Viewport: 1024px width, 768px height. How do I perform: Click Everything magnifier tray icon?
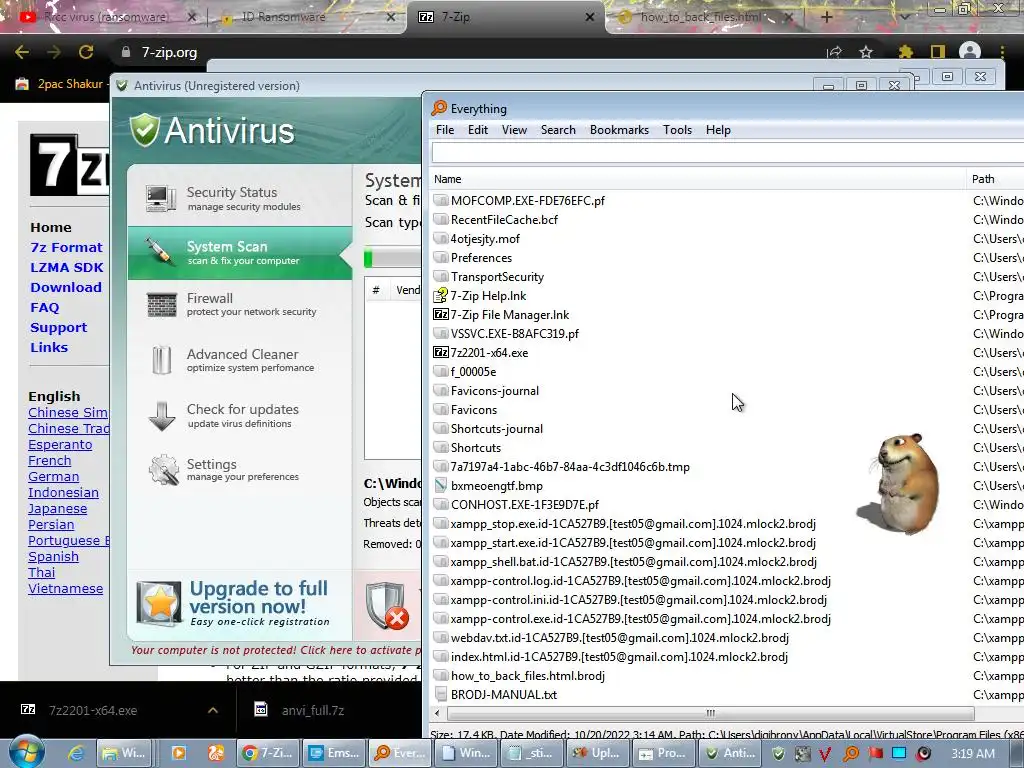pyautogui.click(x=851, y=754)
